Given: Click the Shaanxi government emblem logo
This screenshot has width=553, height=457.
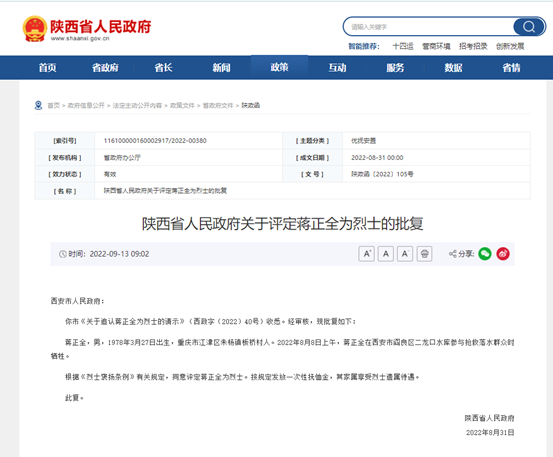Looking at the screenshot, I should coord(34,29).
